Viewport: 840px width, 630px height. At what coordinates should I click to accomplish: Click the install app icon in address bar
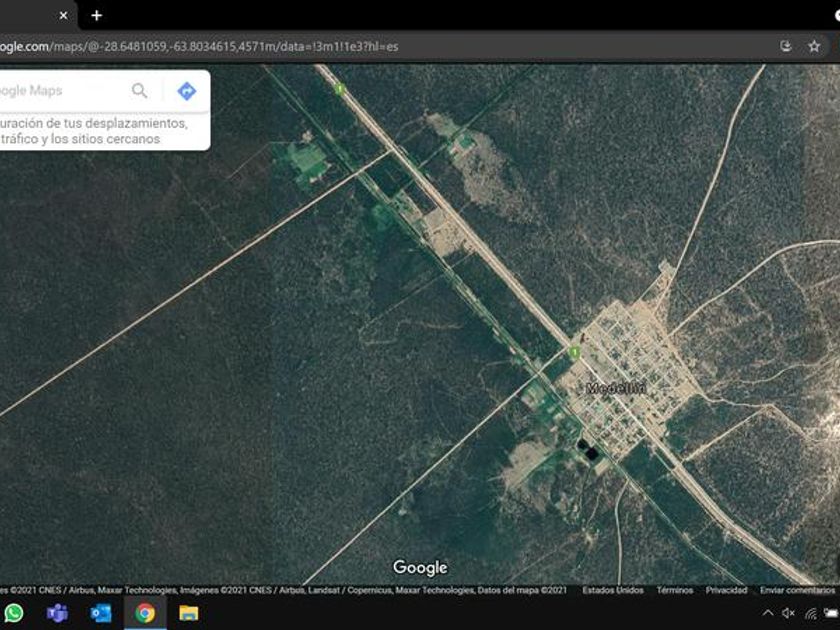point(786,46)
